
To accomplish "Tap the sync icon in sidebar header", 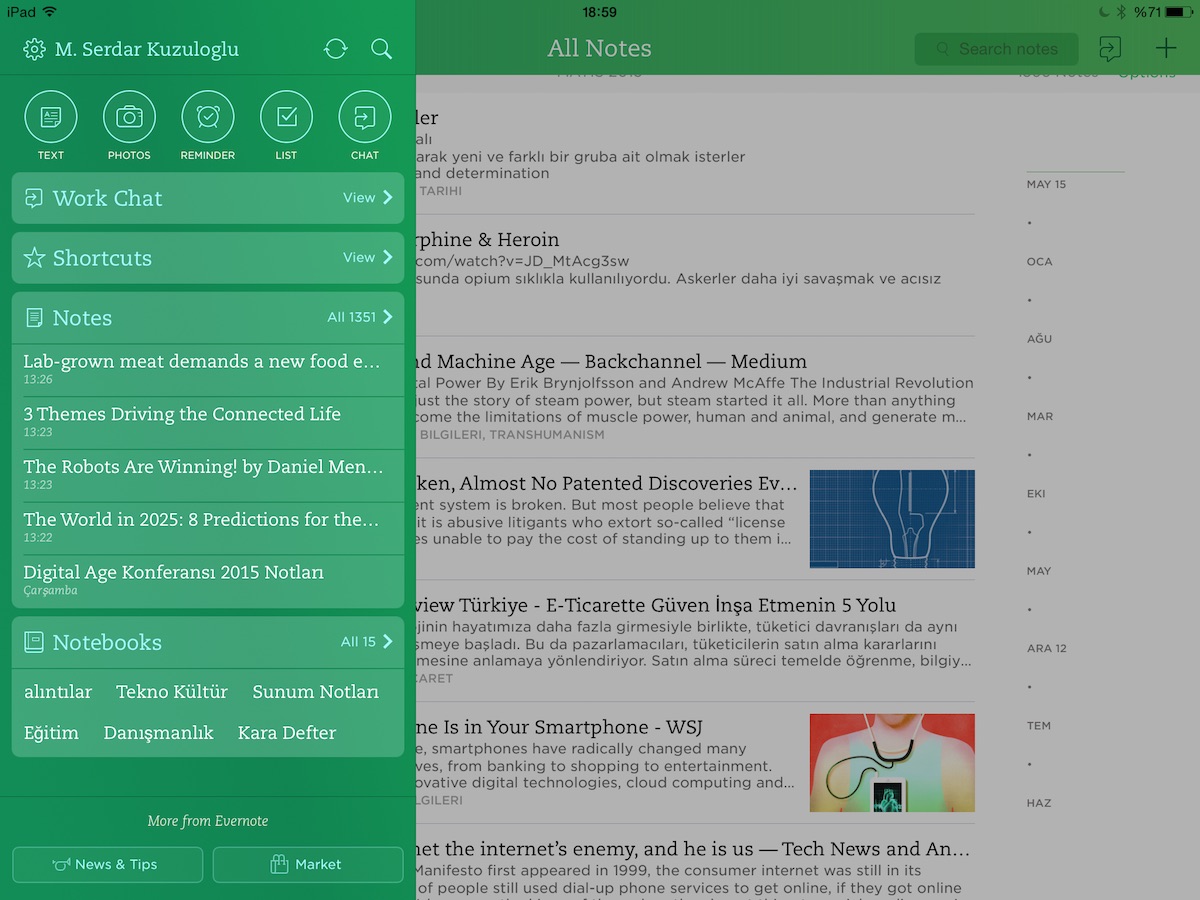I will (336, 49).
